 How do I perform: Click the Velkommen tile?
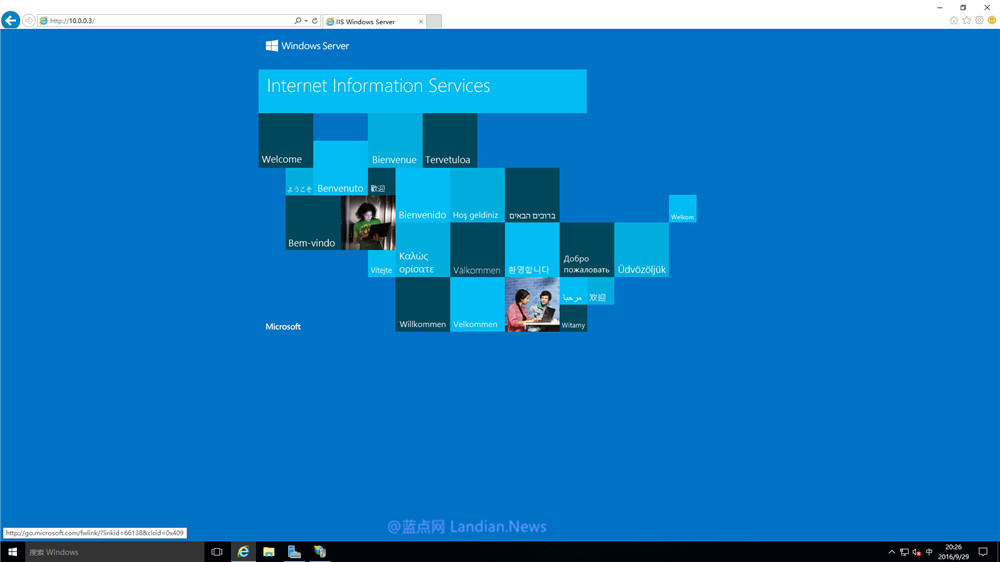click(477, 304)
